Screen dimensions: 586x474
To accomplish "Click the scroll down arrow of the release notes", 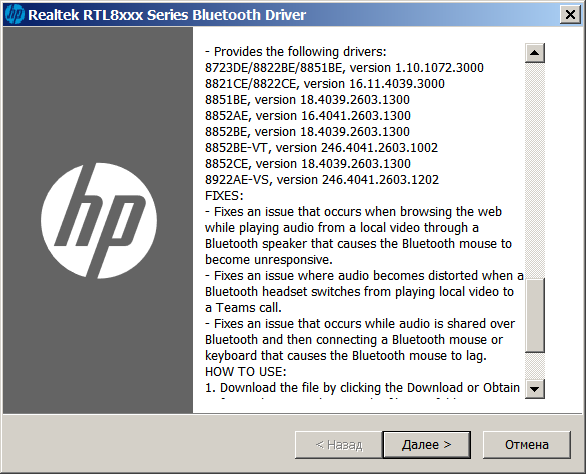I will [534, 389].
